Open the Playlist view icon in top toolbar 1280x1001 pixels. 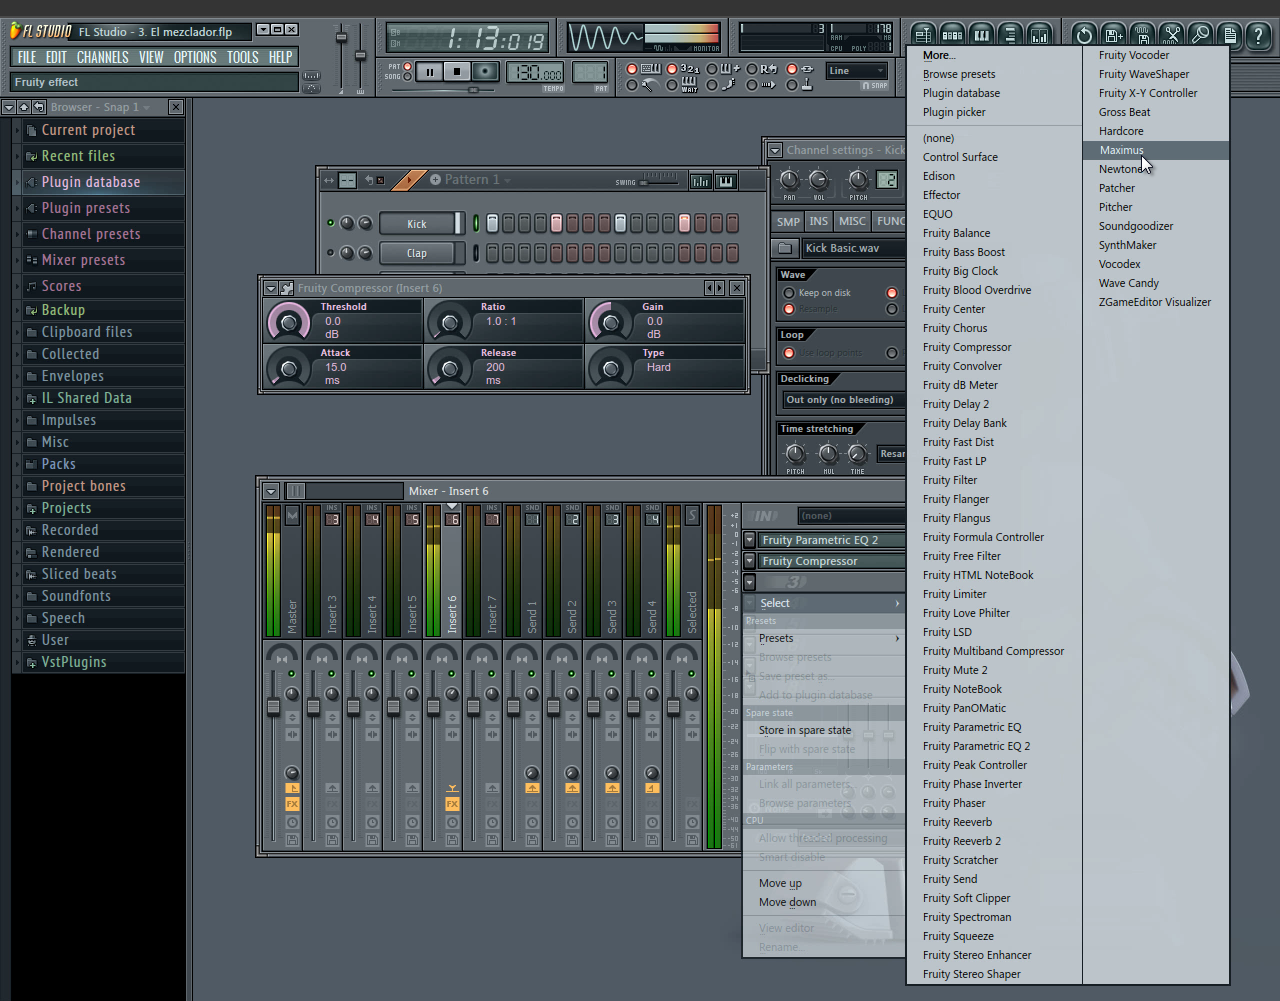923,35
